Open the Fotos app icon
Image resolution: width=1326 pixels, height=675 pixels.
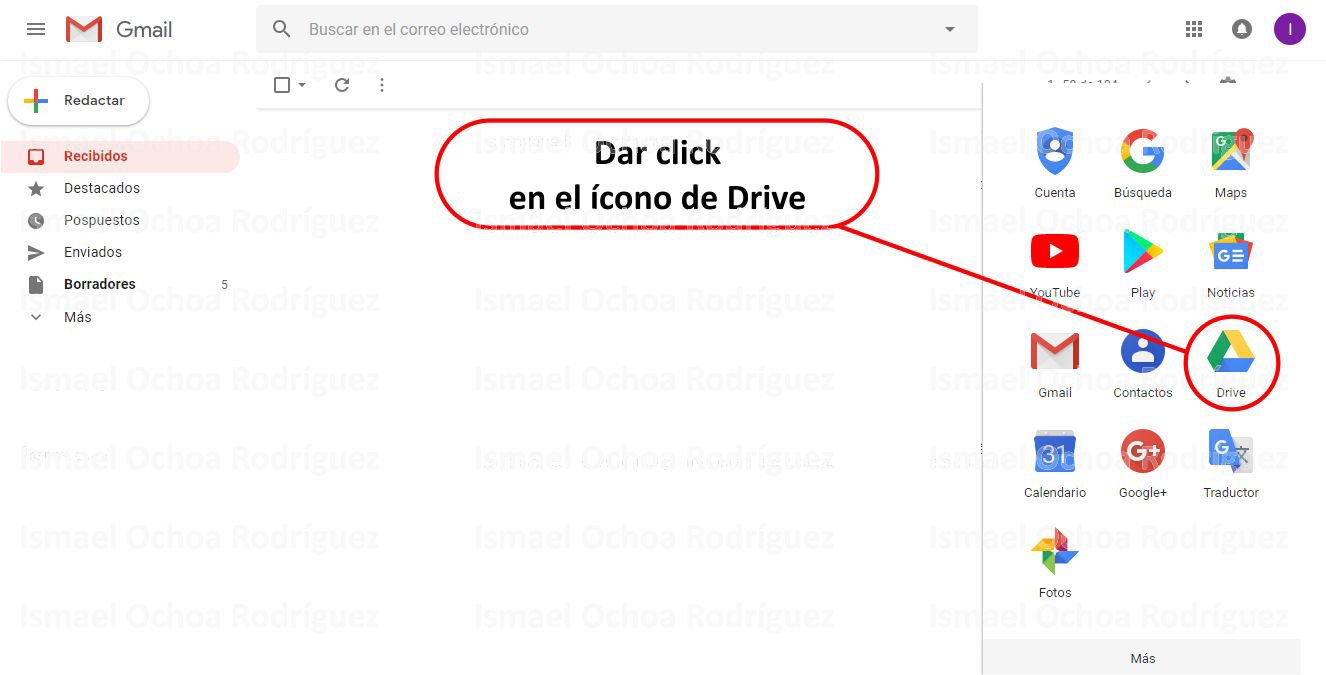pos(1055,552)
